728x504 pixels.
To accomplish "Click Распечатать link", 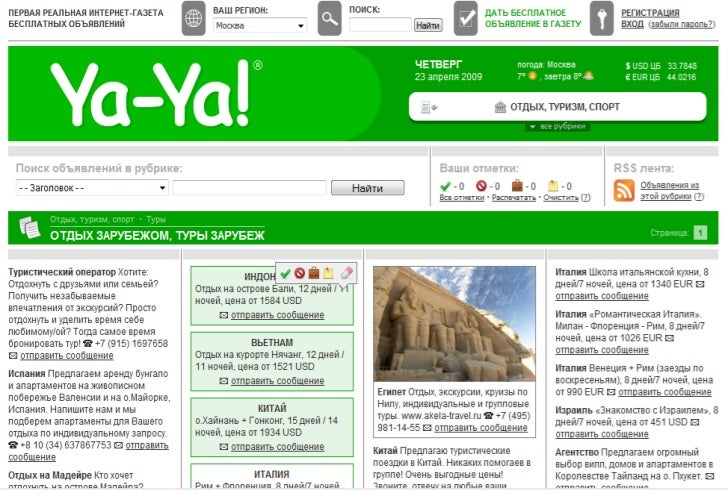I will click(x=514, y=198).
